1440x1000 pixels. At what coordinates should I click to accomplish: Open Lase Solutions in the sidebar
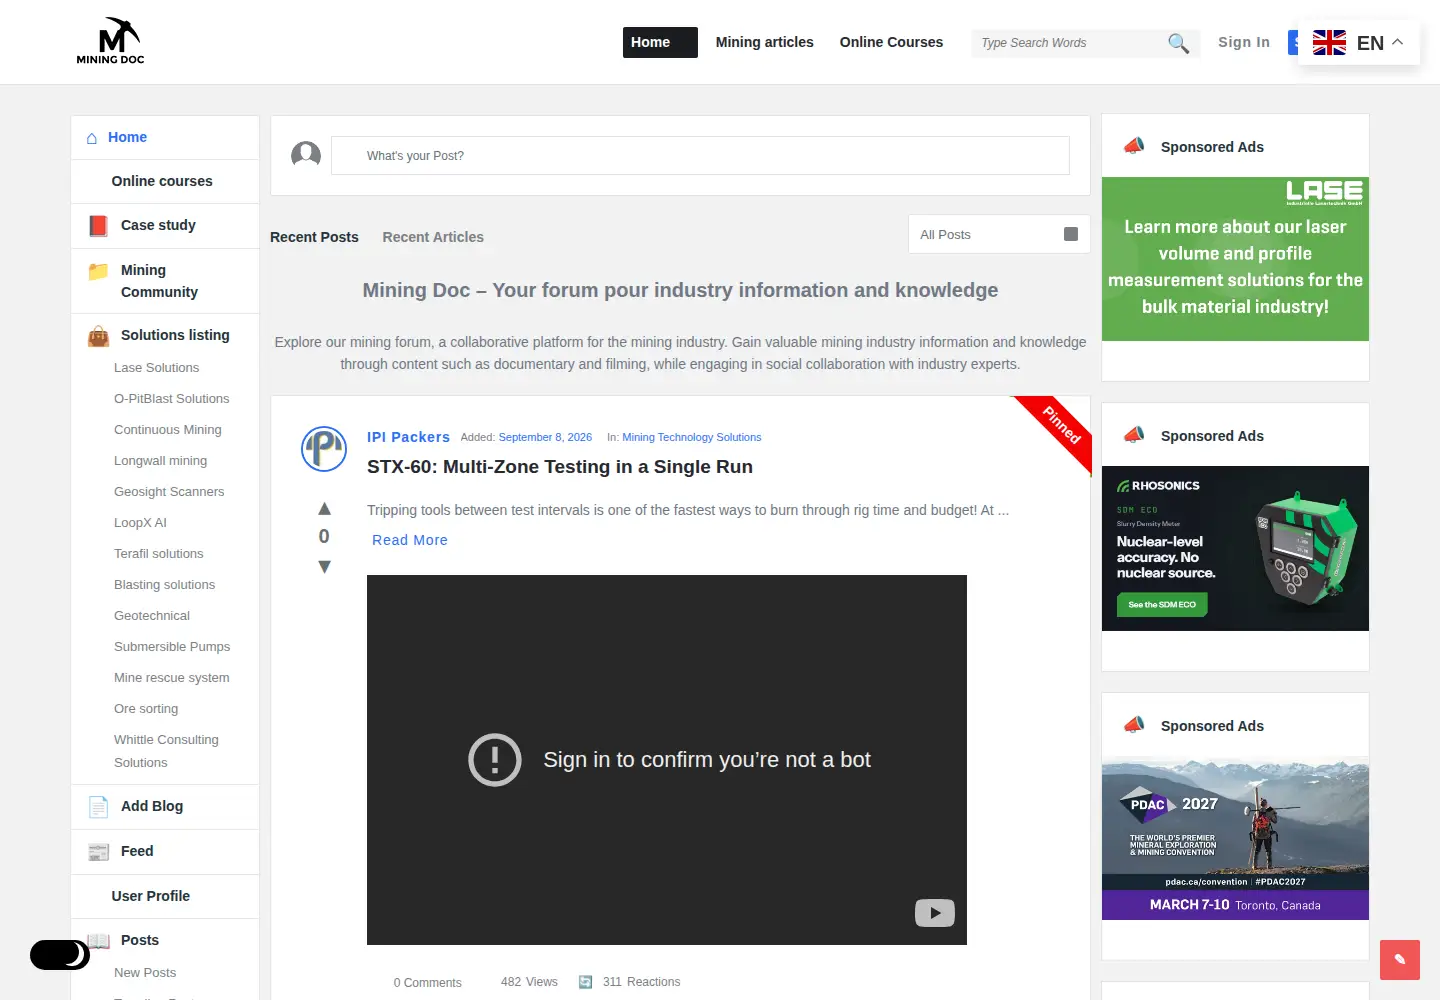(156, 368)
